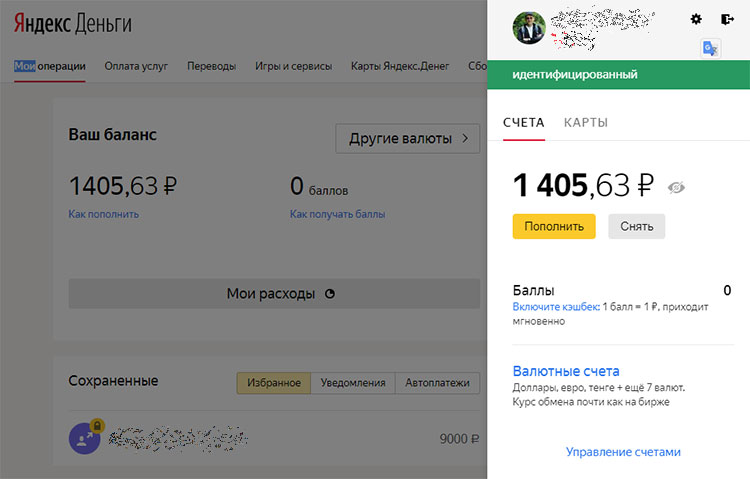The height and width of the screenshot is (479, 750).
Task: Open the profile avatar picture
Action: coord(529,28)
